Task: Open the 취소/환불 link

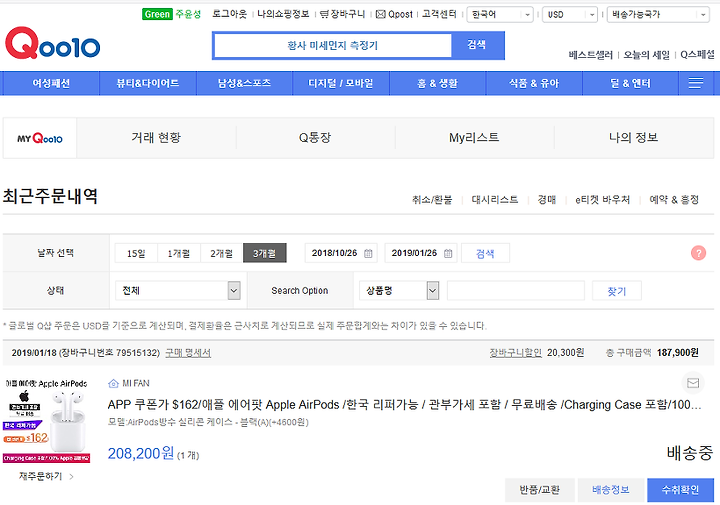Action: pos(432,200)
